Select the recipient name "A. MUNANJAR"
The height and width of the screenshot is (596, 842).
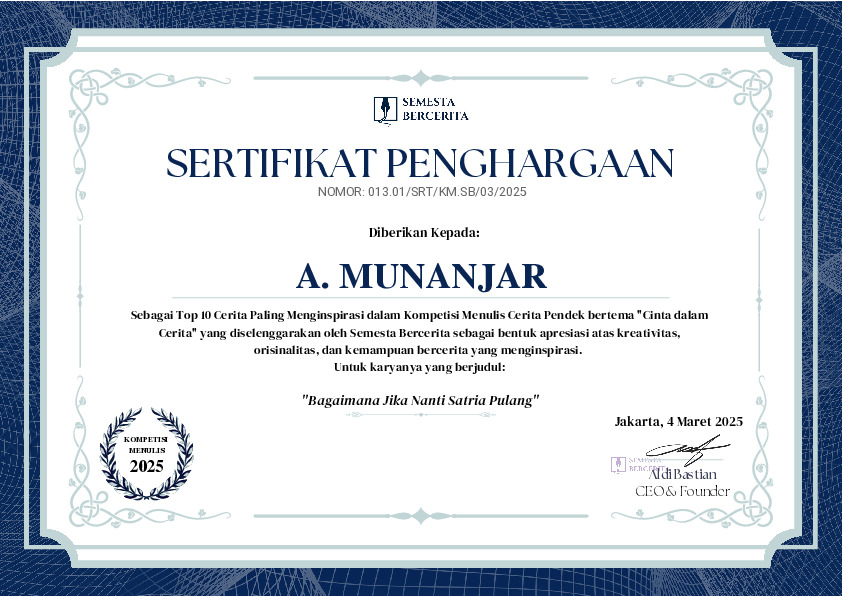pyautogui.click(x=422, y=276)
